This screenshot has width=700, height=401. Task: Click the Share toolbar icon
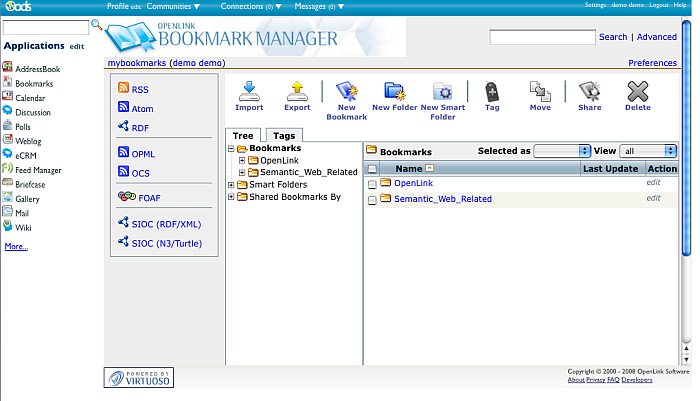tap(589, 91)
